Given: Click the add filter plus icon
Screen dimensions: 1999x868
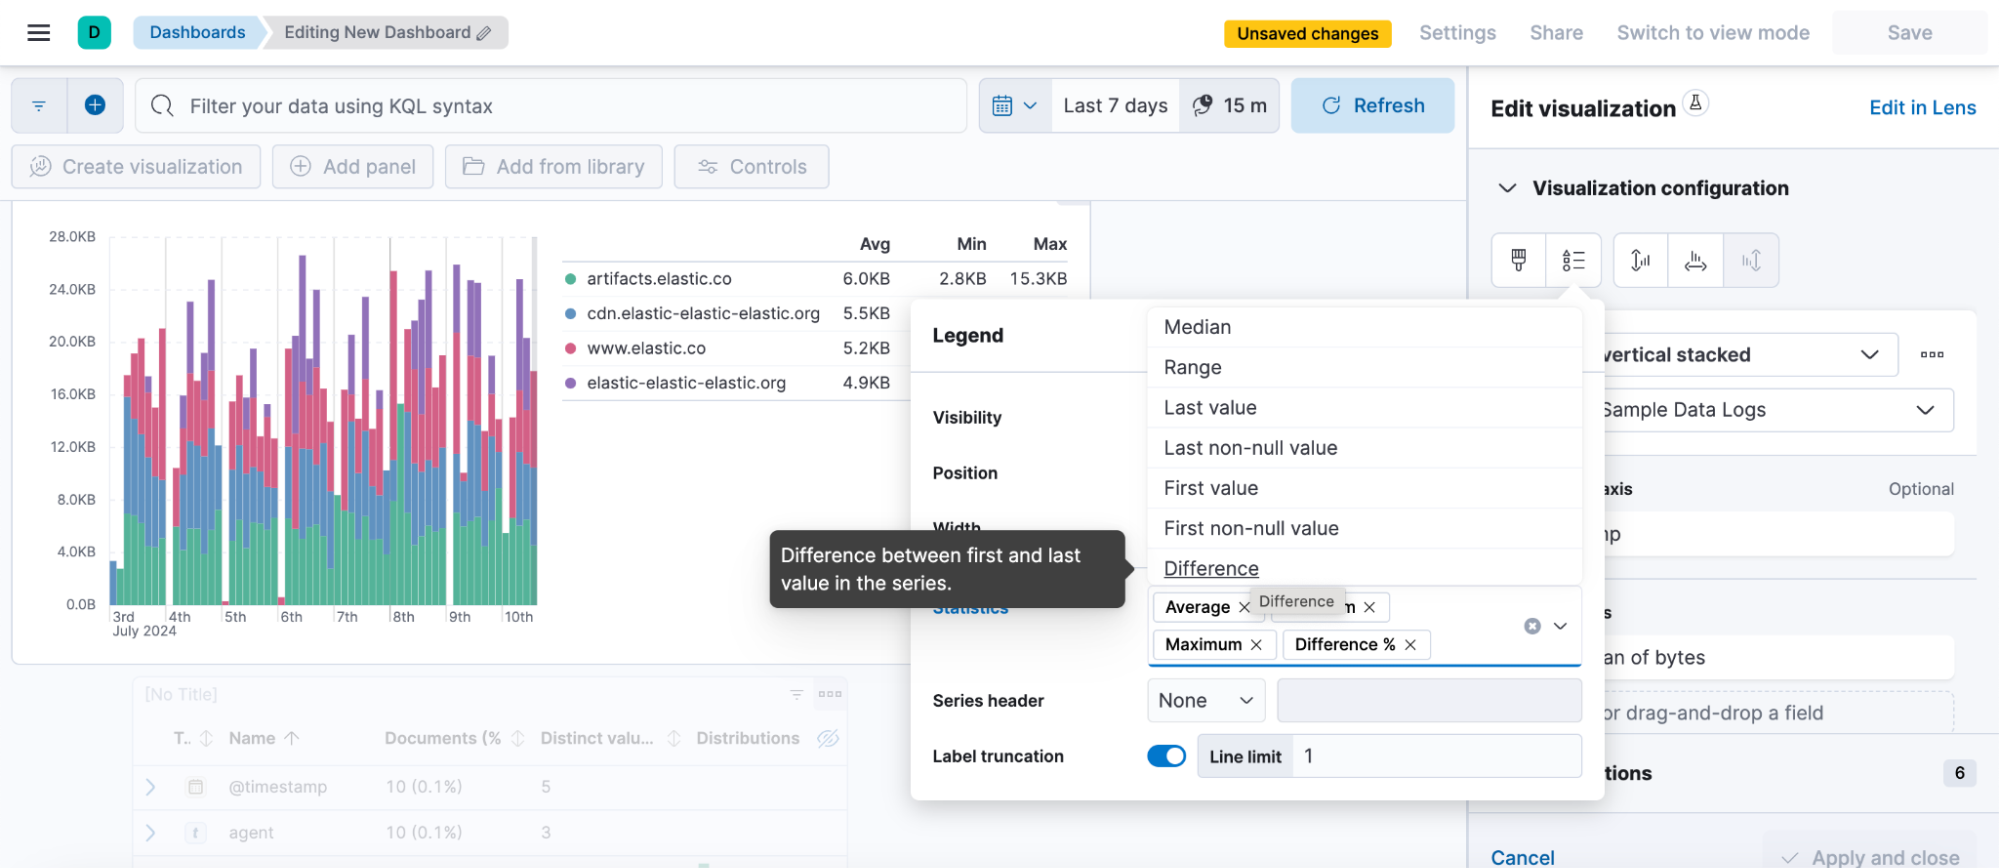Looking at the screenshot, I should pyautogui.click(x=95, y=105).
